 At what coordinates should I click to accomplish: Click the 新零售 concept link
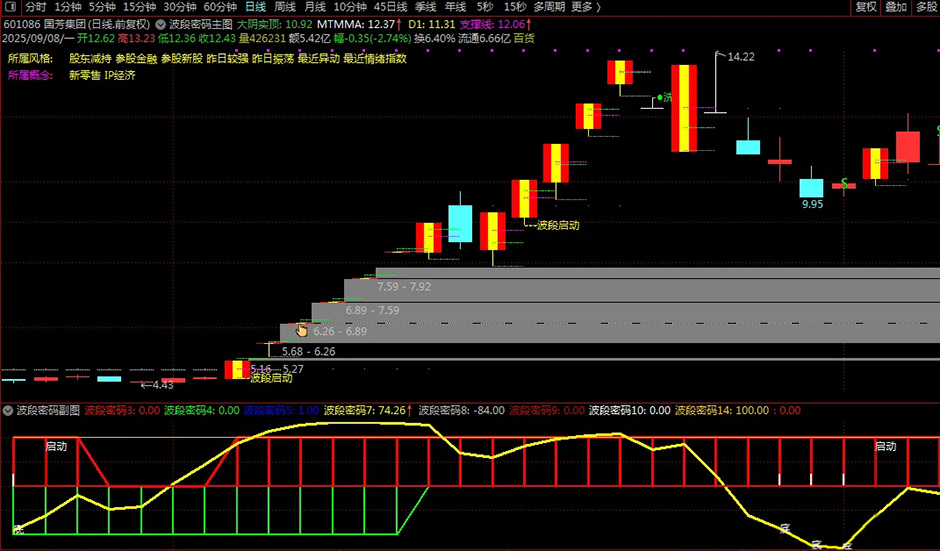click(84, 75)
